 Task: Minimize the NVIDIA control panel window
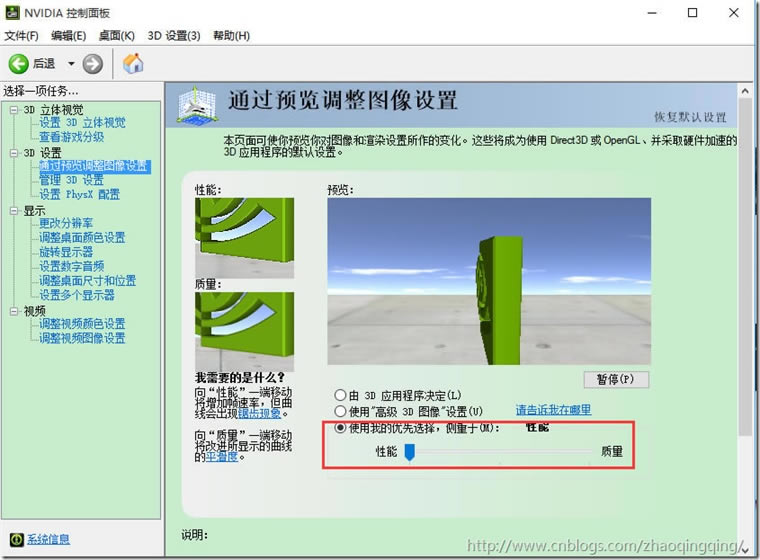652,13
